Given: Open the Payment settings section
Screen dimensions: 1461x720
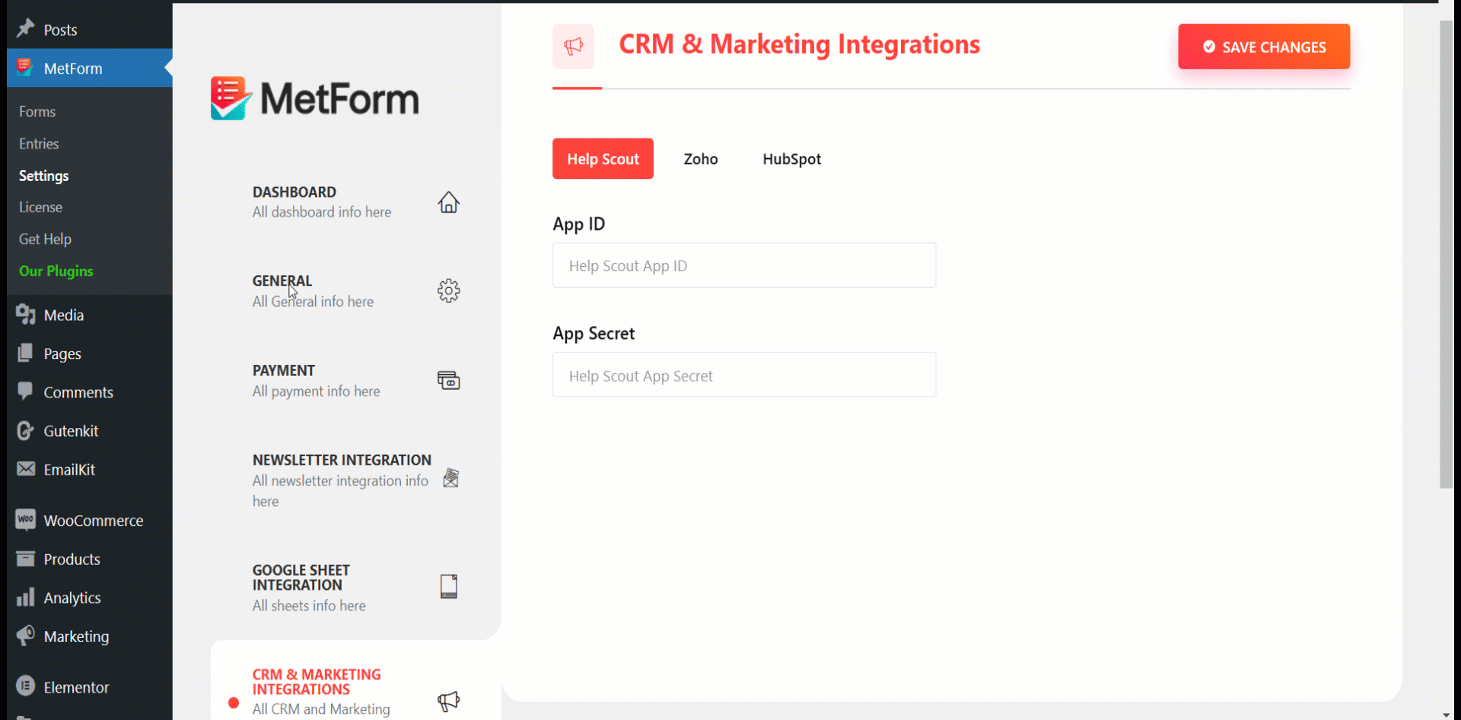Looking at the screenshot, I should point(355,380).
